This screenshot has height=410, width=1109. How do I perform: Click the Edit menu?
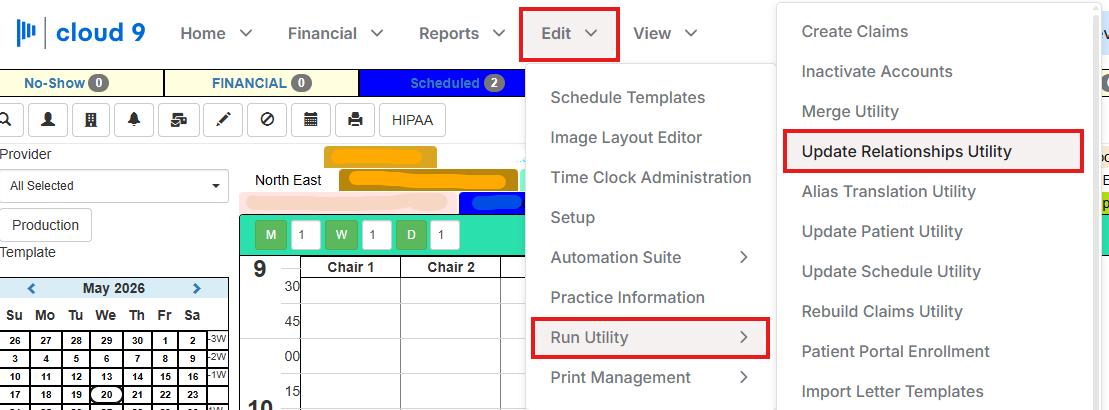pos(569,33)
